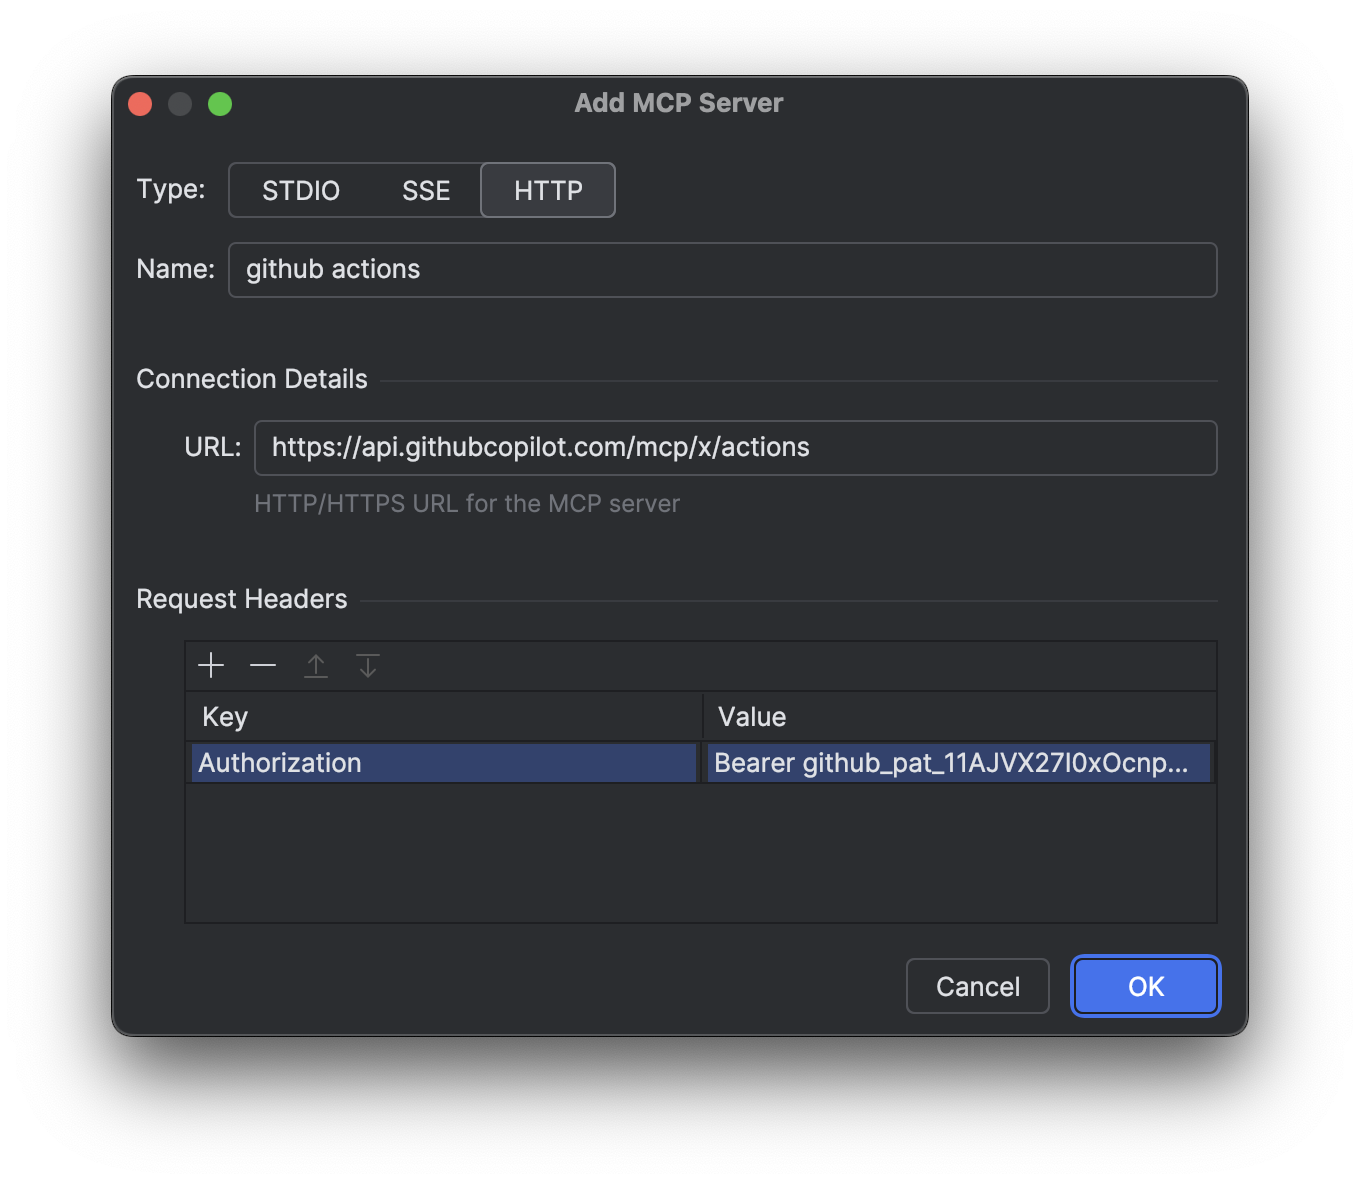Switch server type to SSE
The width and height of the screenshot is (1360, 1184).
426,190
